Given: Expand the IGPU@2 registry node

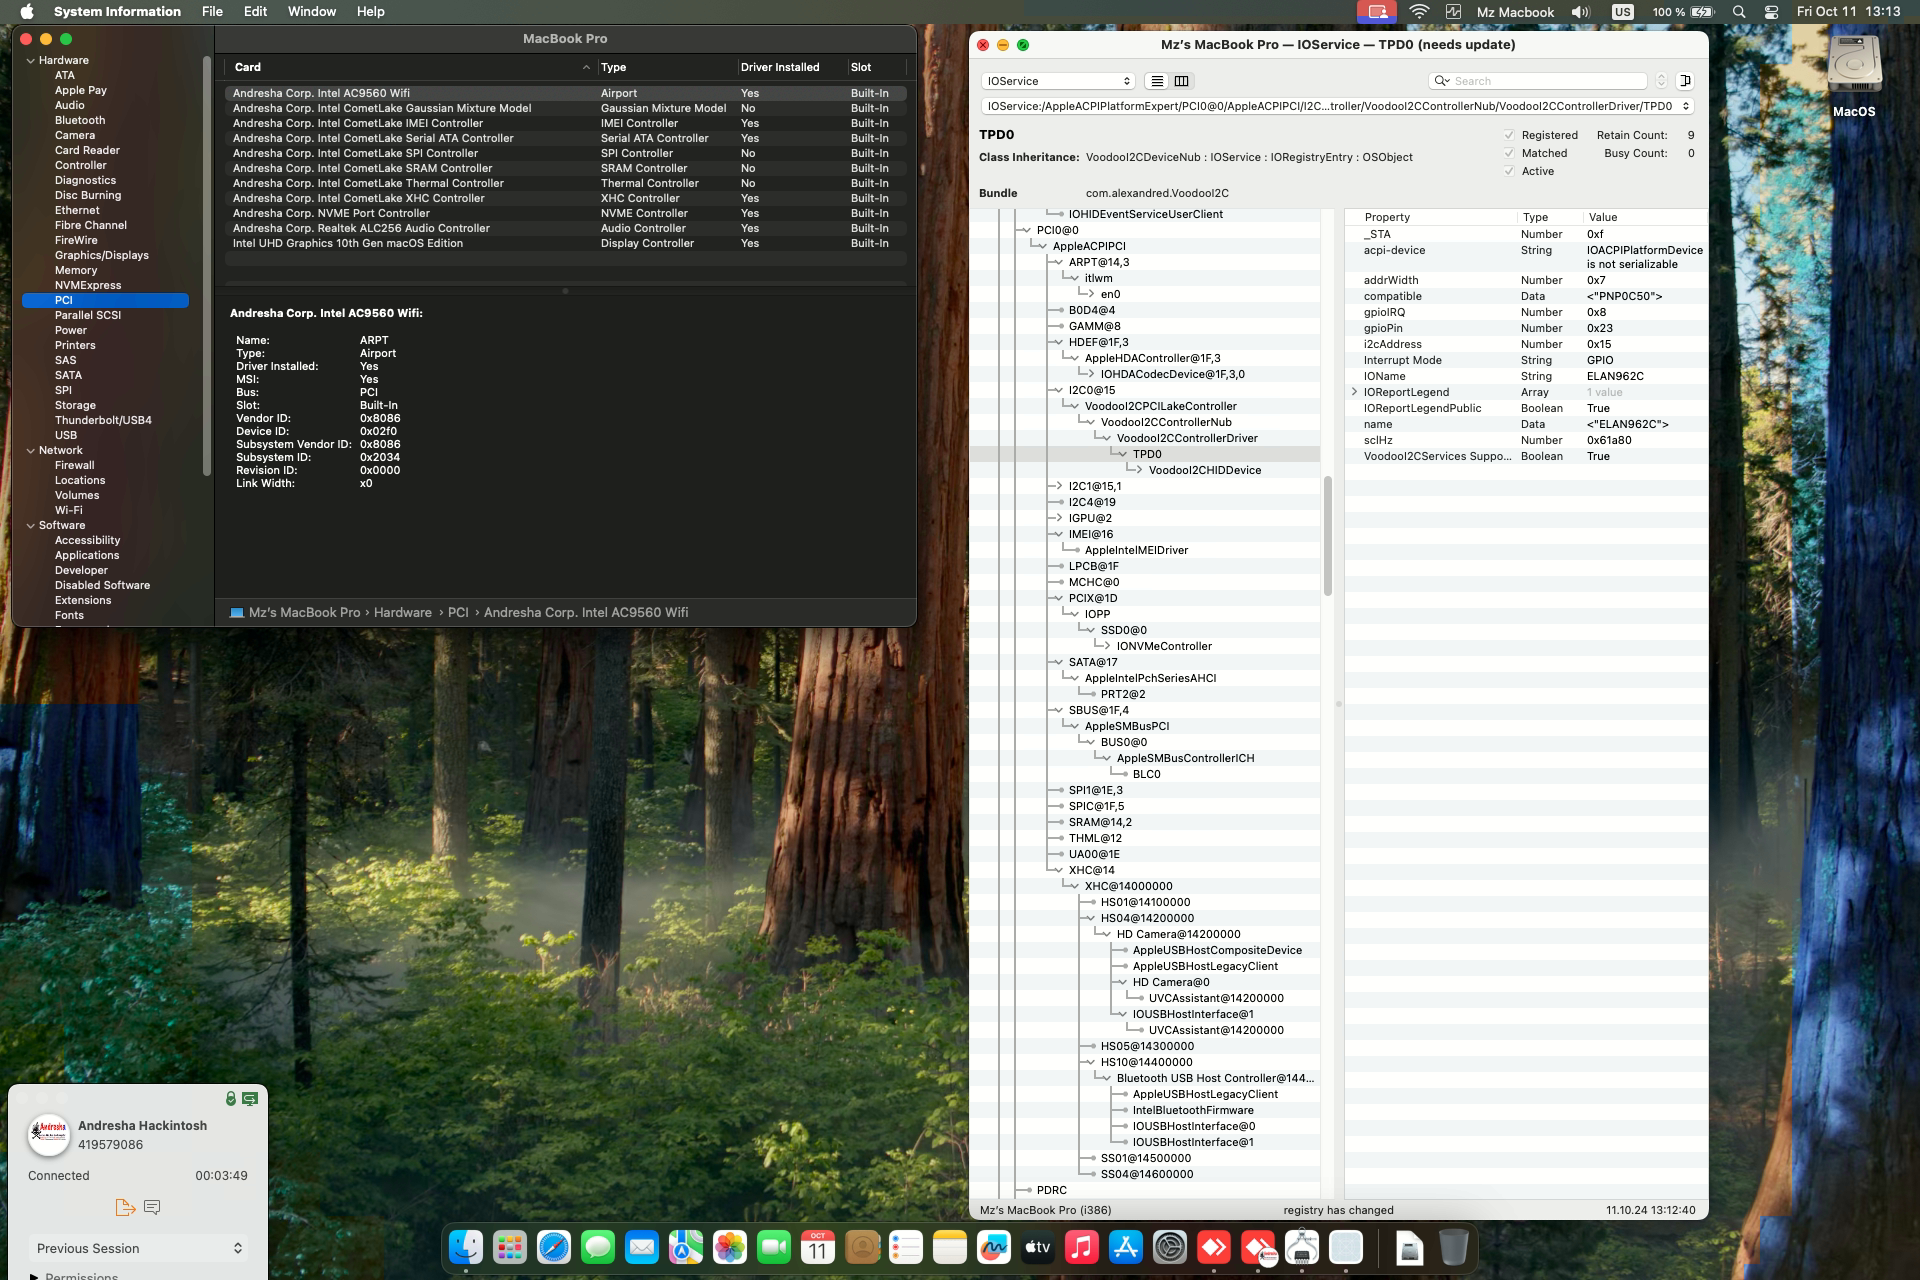Looking at the screenshot, I should (1058, 518).
